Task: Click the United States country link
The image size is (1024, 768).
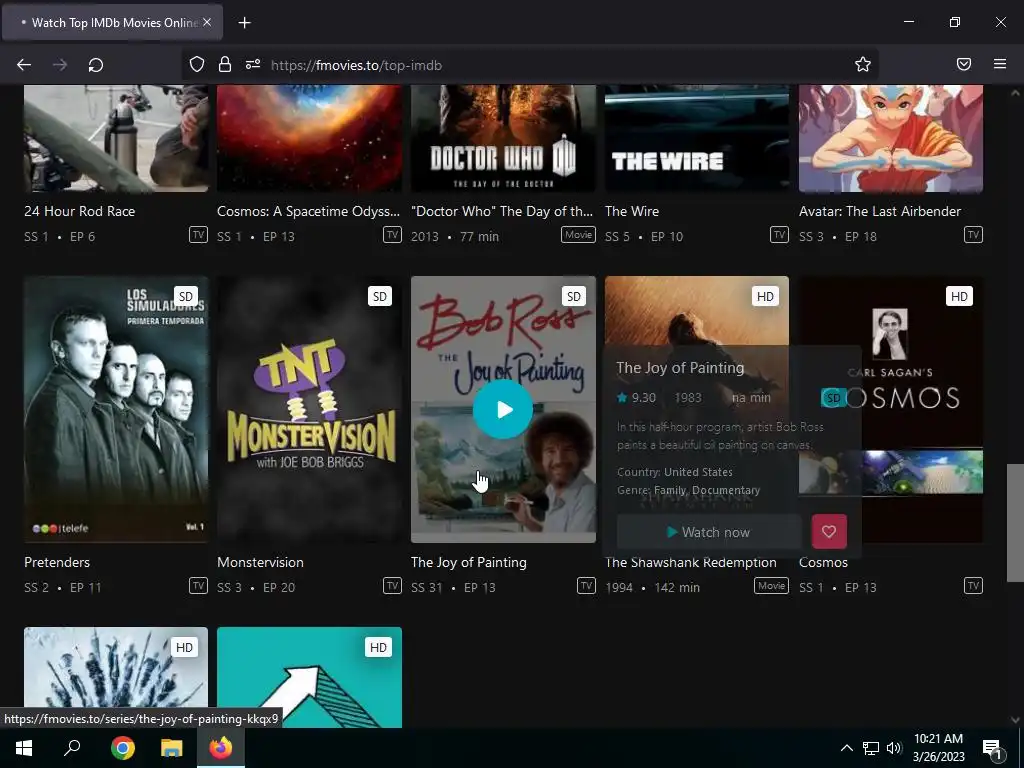Action: [698, 472]
